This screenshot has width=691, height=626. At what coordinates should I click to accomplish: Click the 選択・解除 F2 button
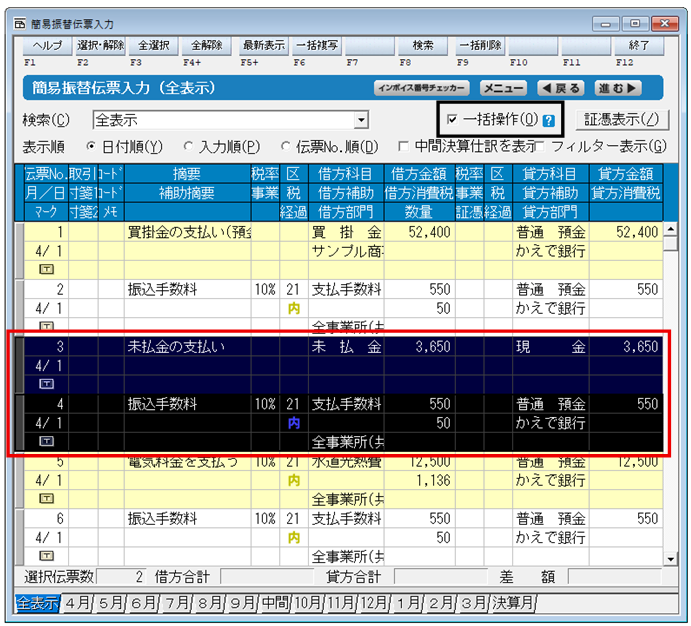[100, 45]
